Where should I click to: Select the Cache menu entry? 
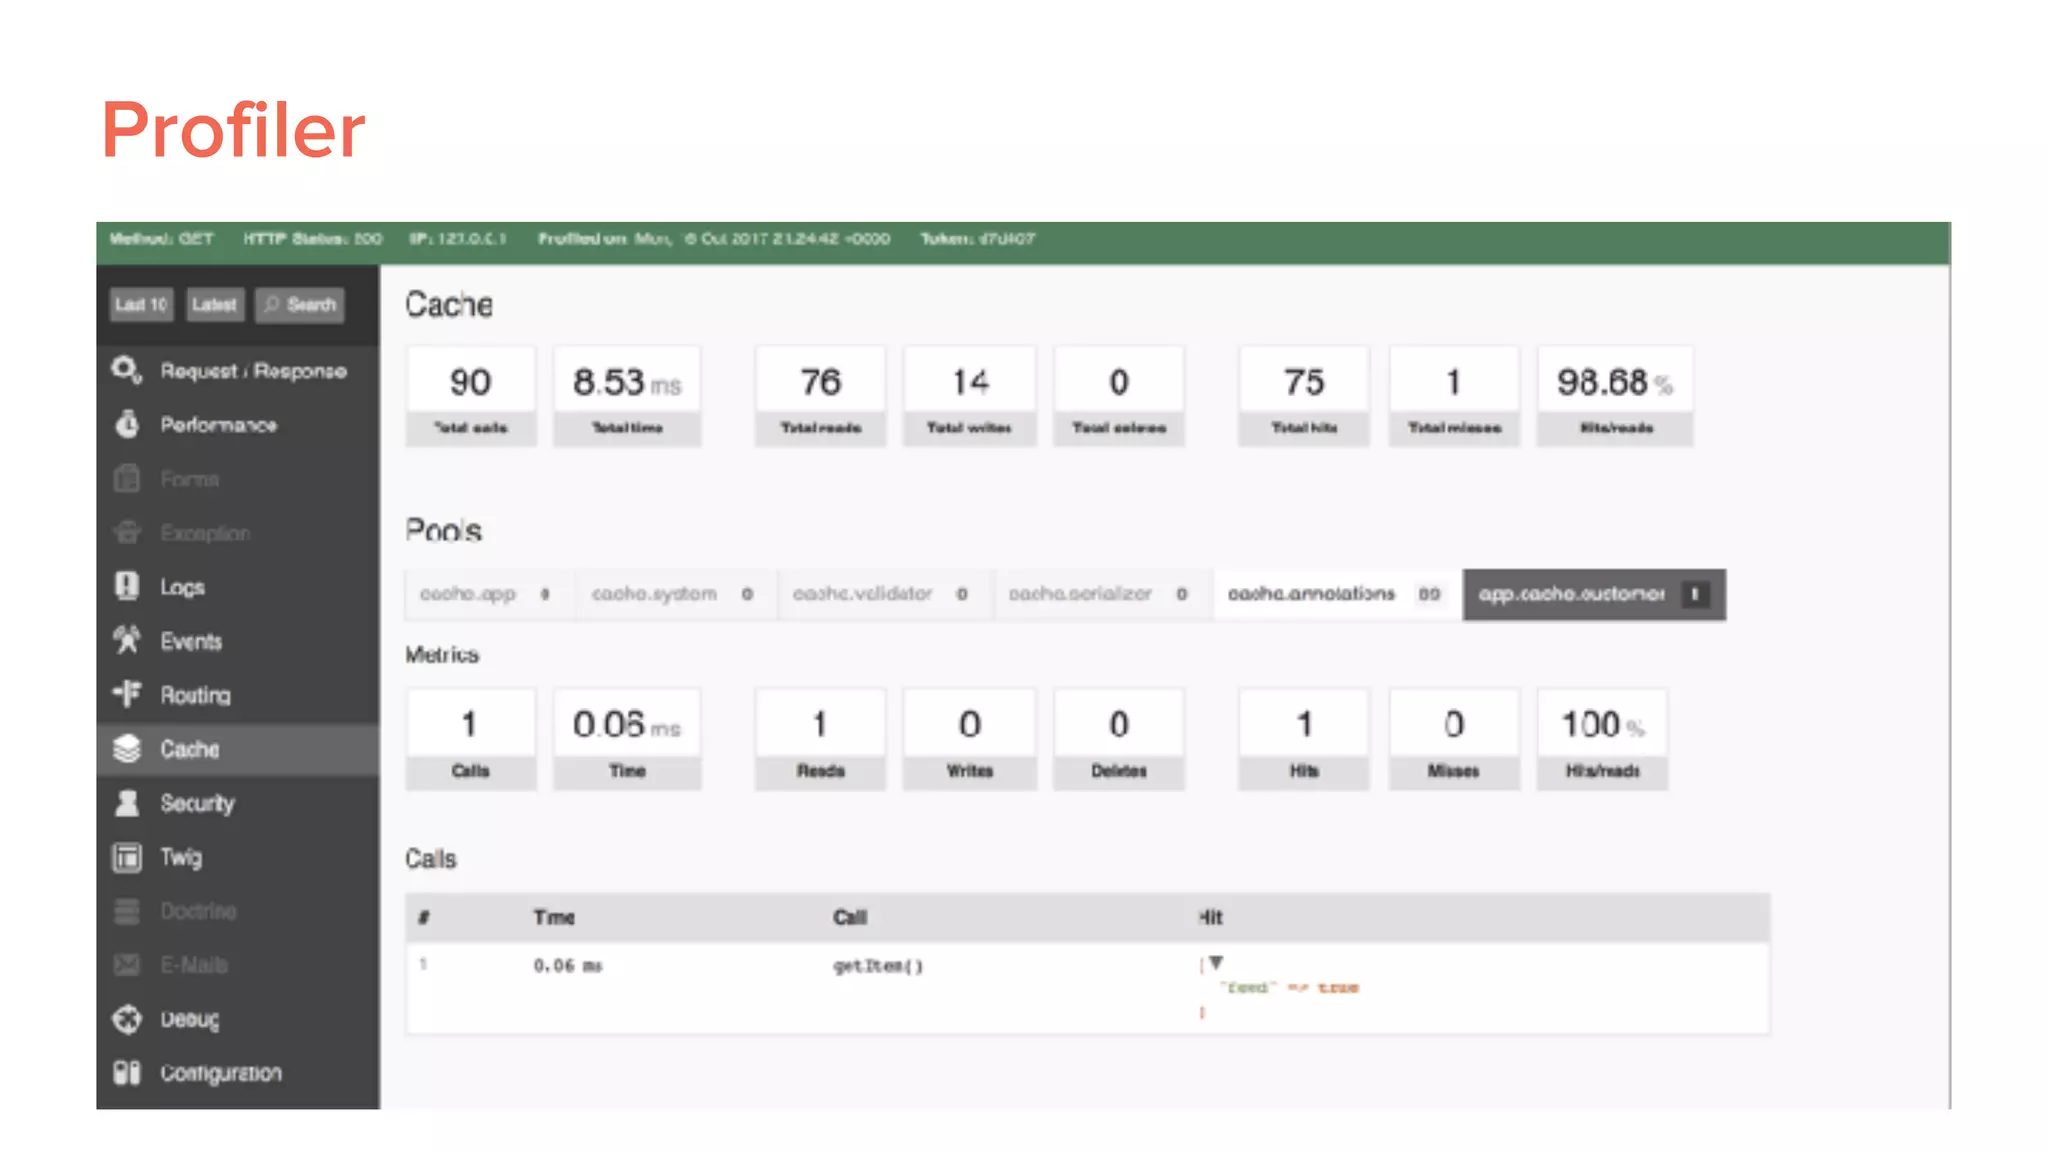click(238, 749)
